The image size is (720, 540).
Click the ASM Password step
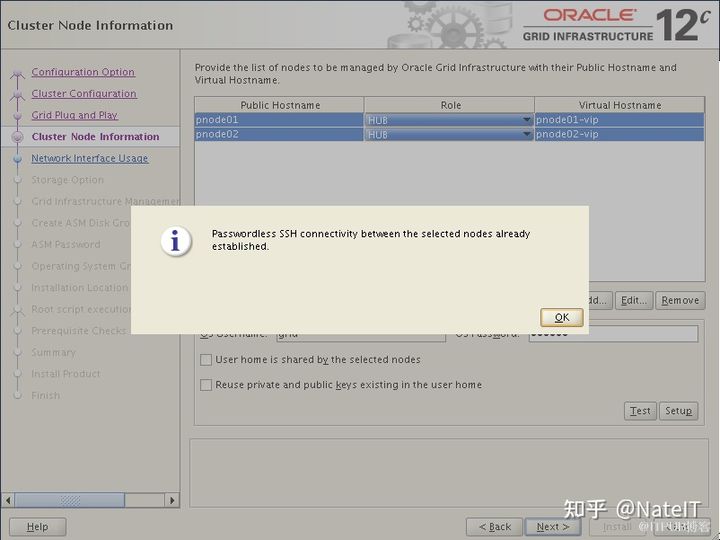tap(66, 245)
